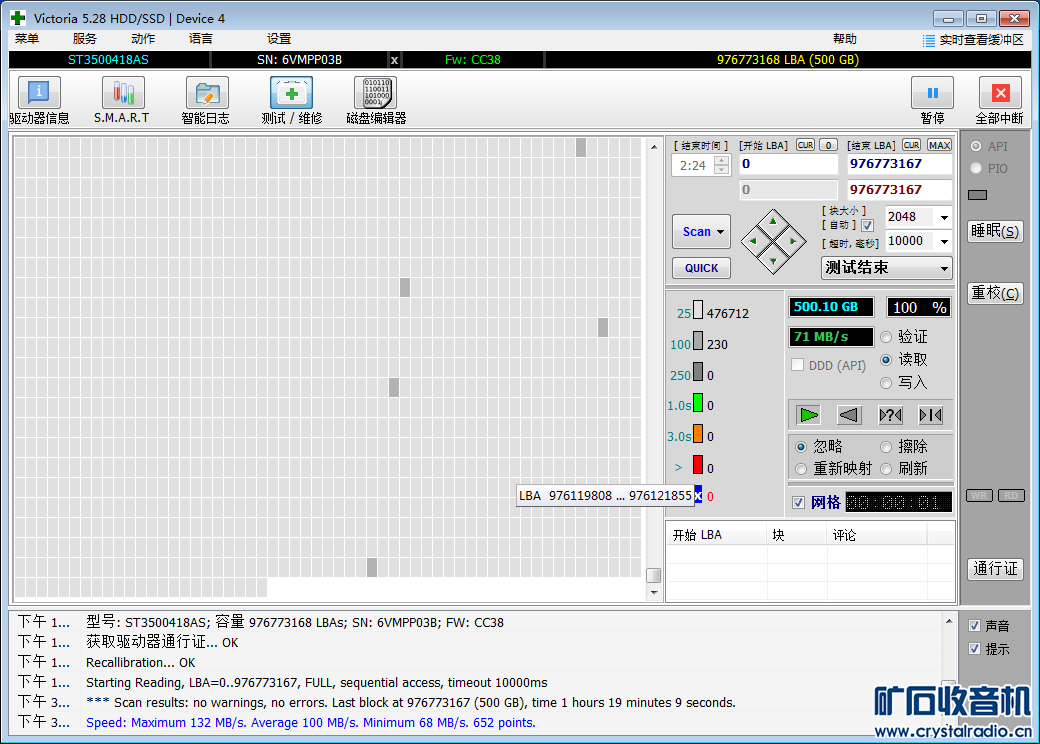This screenshot has width=1040, height=744.
Task: Select the 验证 verify radio button
Action: click(886, 338)
